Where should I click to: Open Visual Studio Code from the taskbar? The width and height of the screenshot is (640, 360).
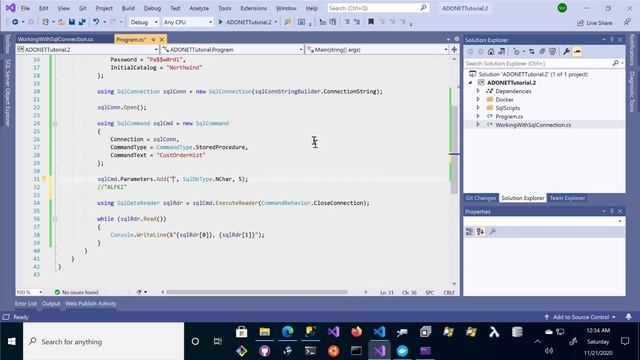pyautogui.click(x=379, y=332)
